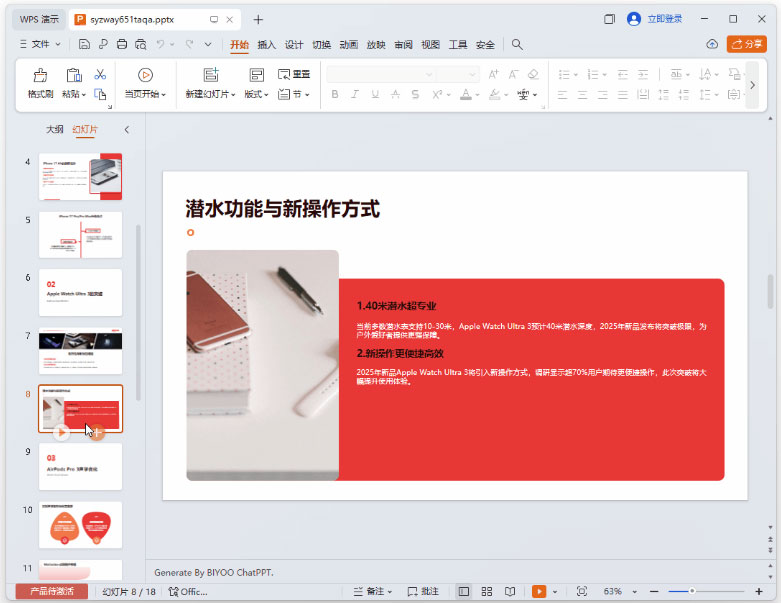Viewport: 781px width, 604px height.
Task: Switch to the Outline (大纲) tab
Action: pyautogui.click(x=54, y=129)
